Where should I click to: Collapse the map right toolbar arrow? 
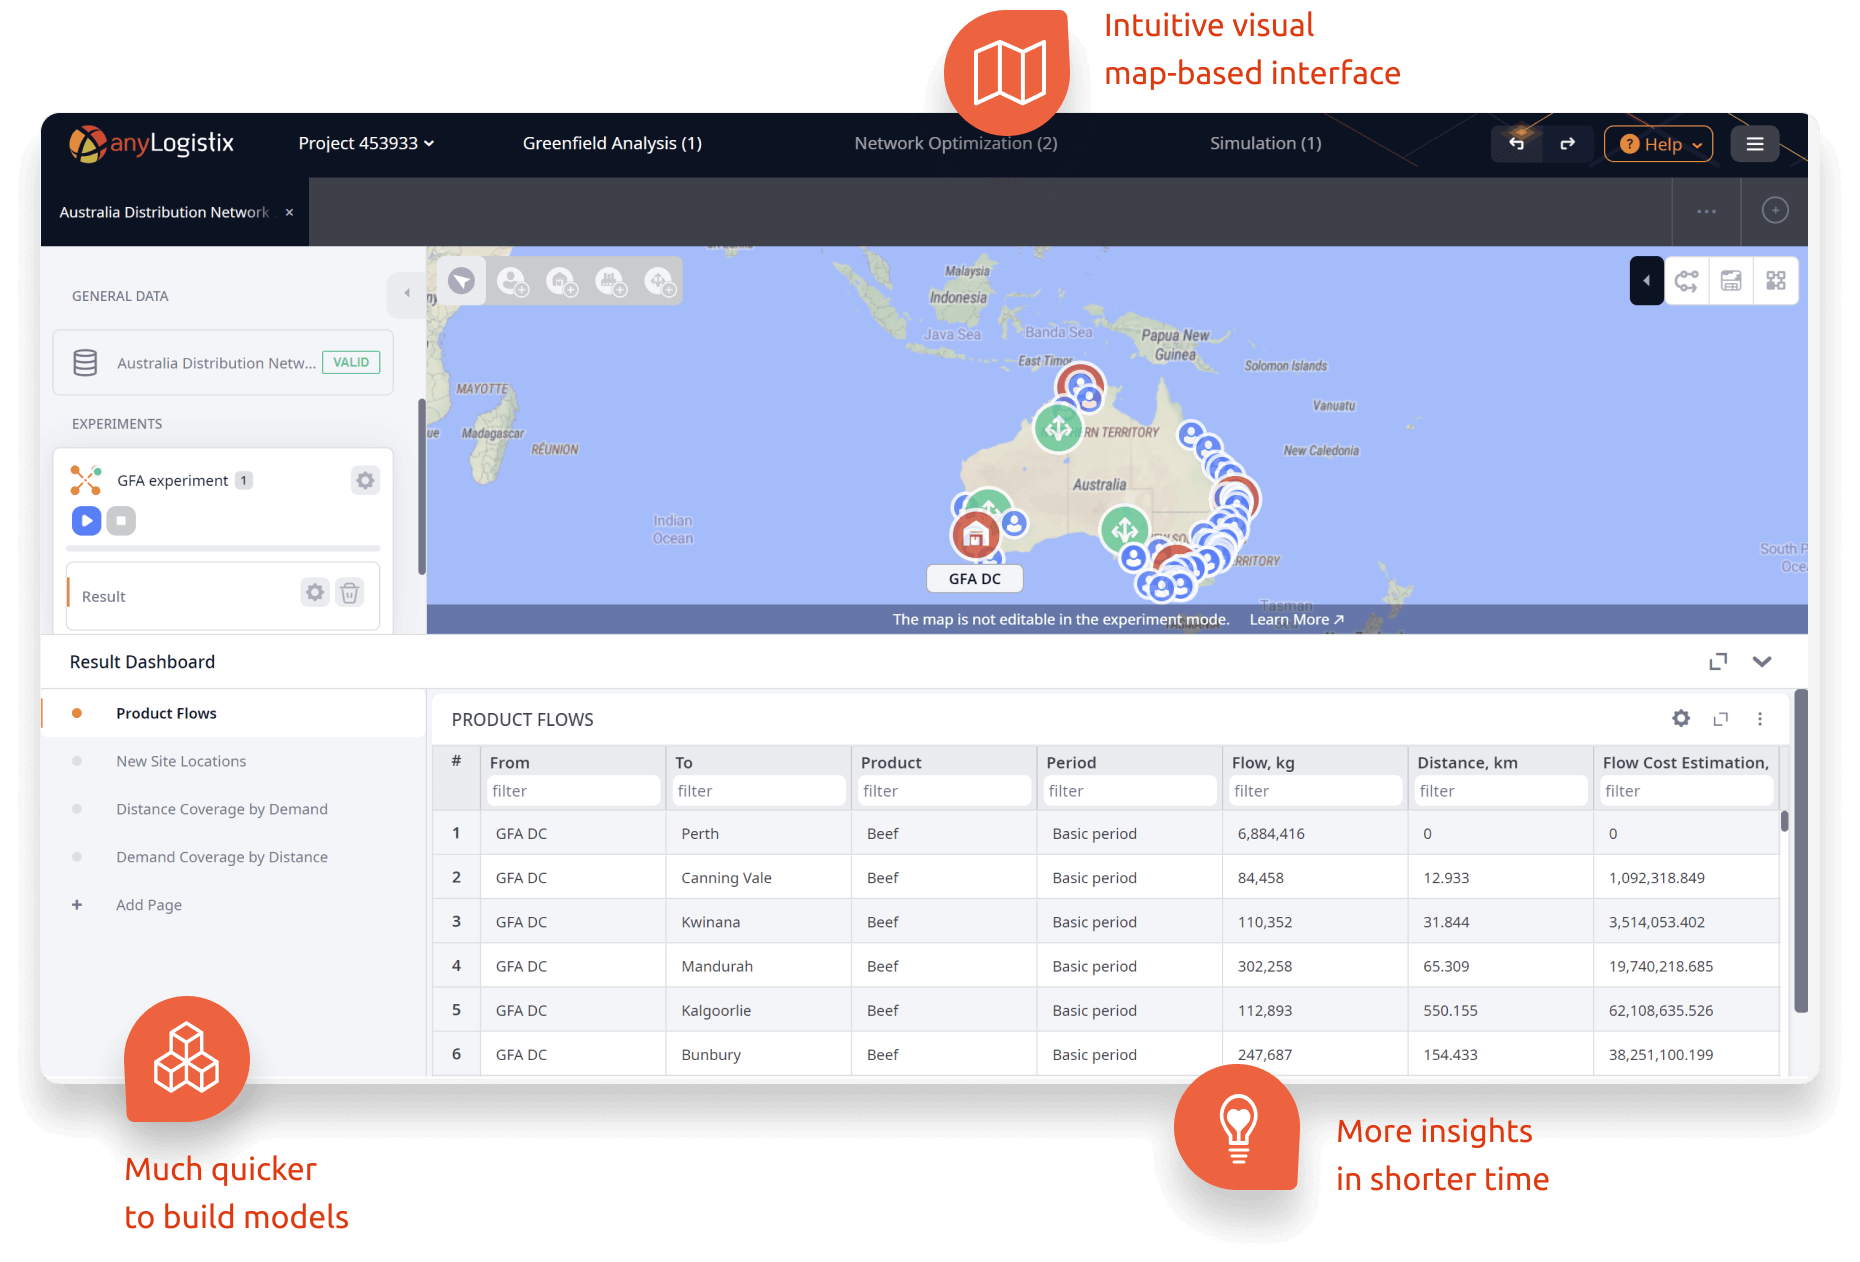click(1646, 281)
